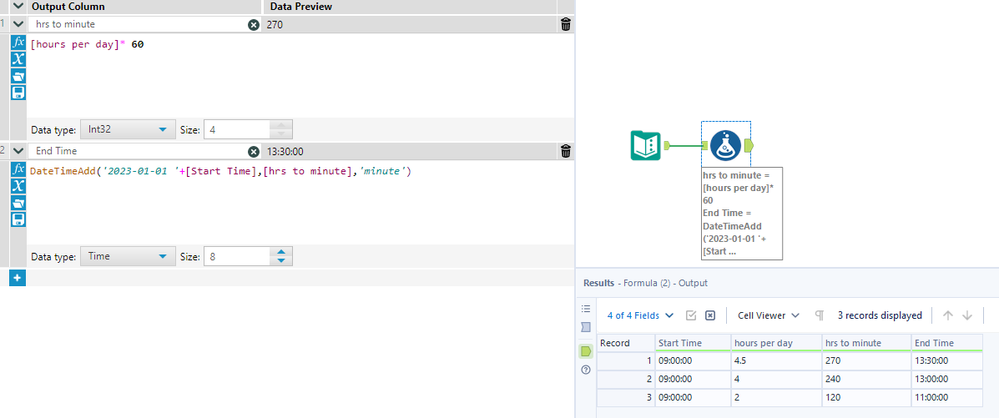Go to previous record with up arrow
The width and height of the screenshot is (999, 418).
coord(948,315)
